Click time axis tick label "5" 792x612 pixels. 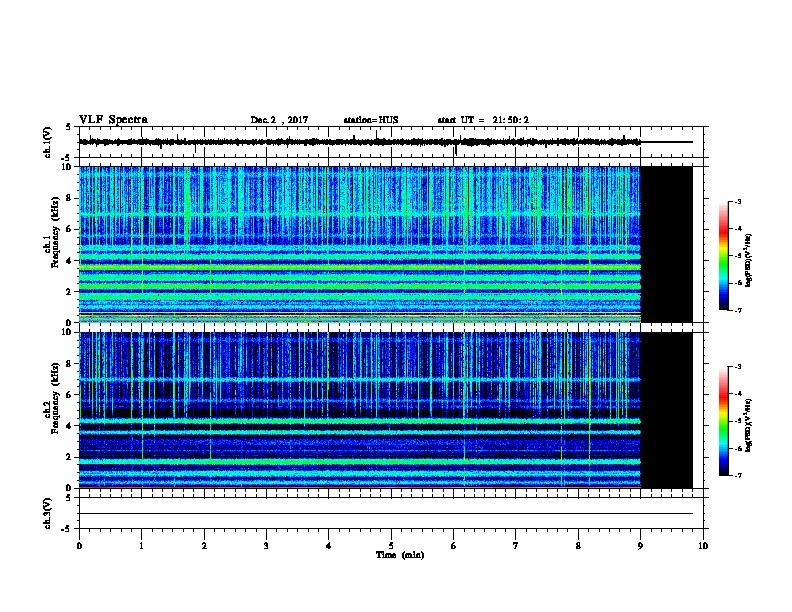click(x=391, y=546)
